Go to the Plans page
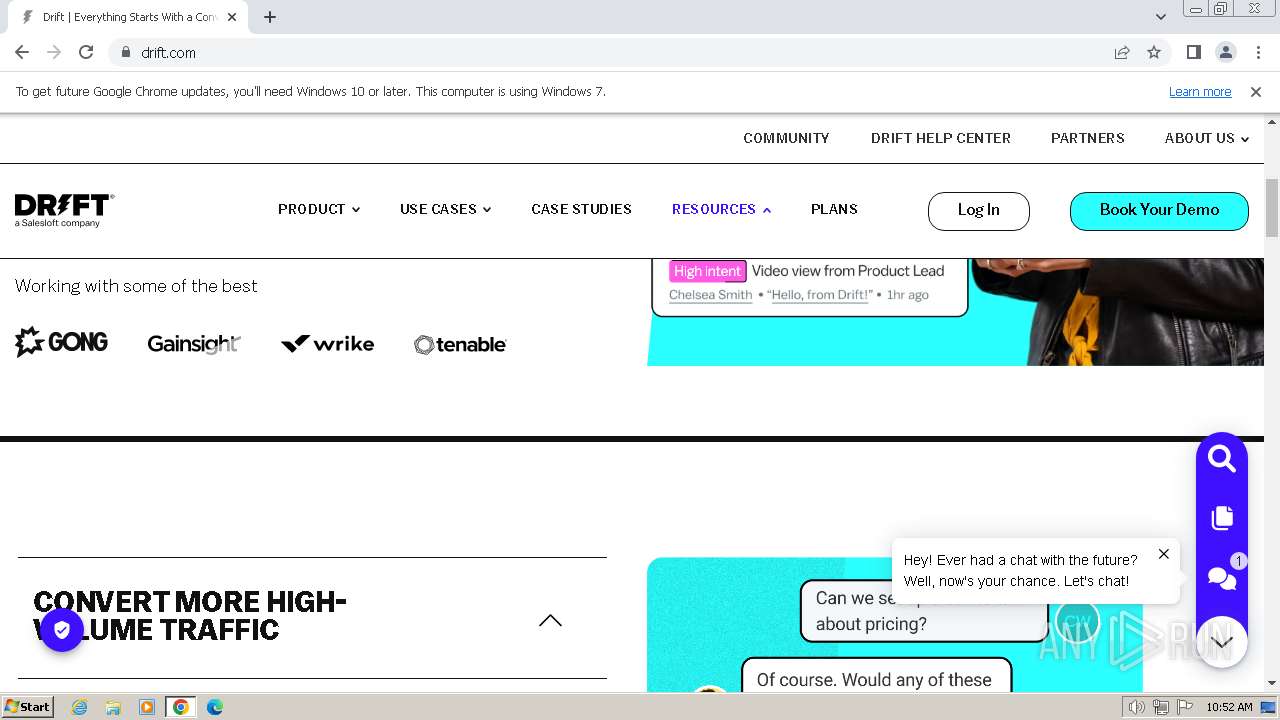Image resolution: width=1280 pixels, height=720 pixels. [x=834, y=209]
